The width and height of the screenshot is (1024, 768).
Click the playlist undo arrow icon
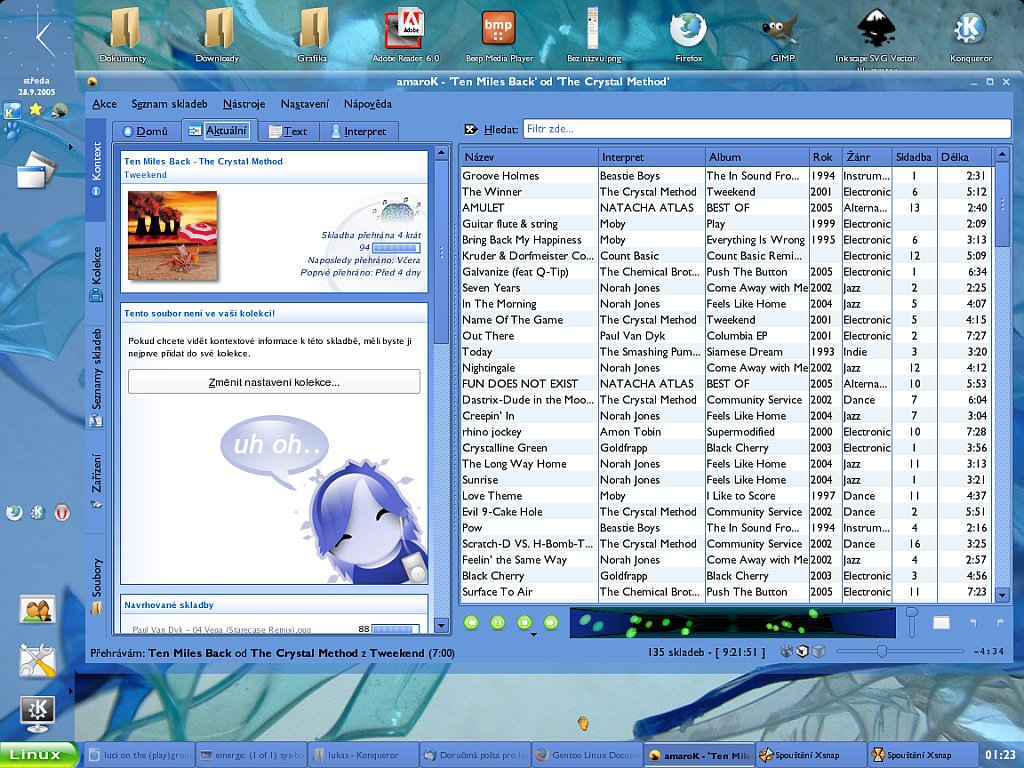point(973,623)
